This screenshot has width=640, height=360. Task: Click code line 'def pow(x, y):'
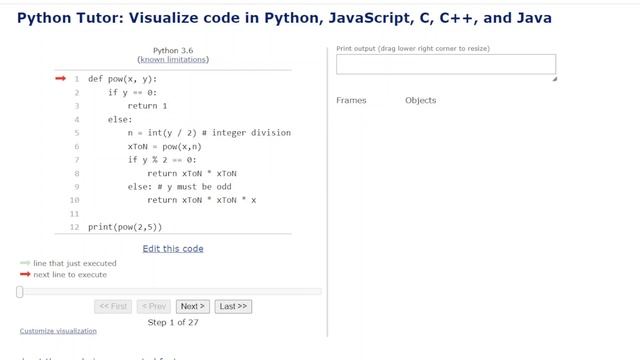click(122, 79)
